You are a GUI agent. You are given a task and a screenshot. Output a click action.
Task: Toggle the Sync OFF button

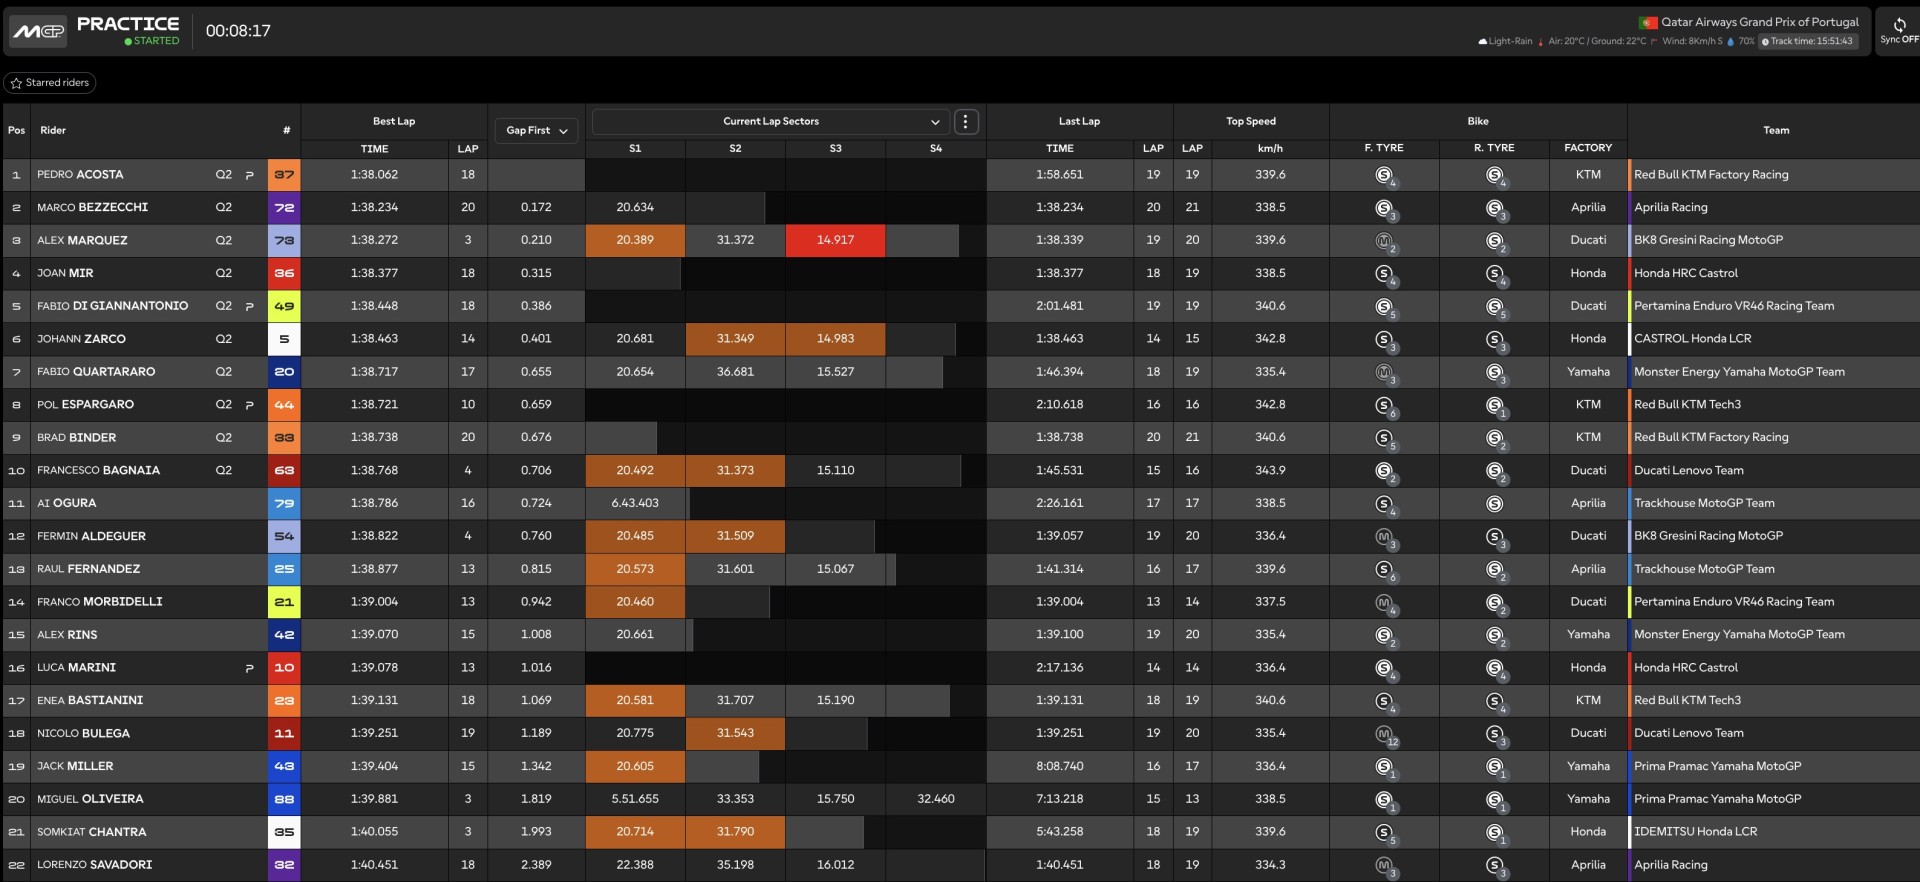point(1898,31)
